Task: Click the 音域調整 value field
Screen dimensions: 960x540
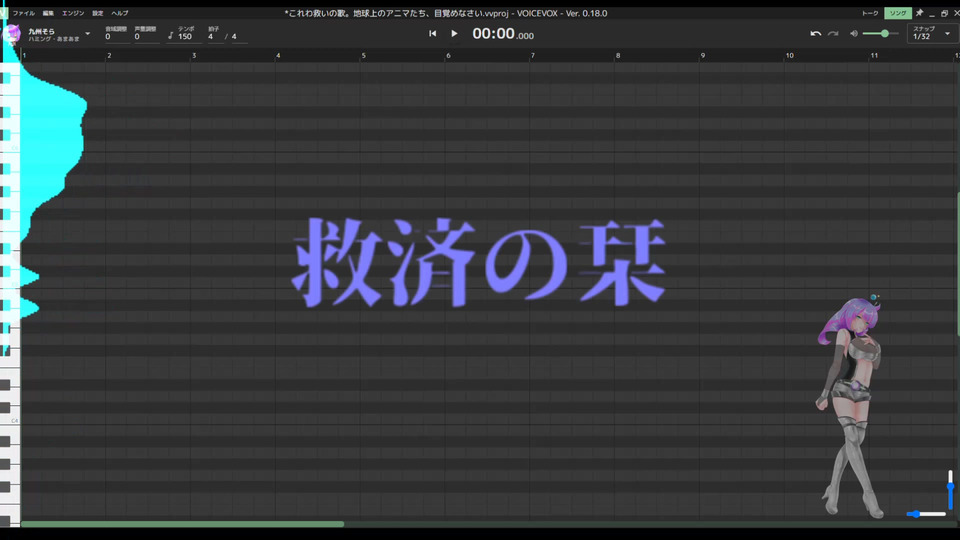Action: pyautogui.click(x=116, y=37)
